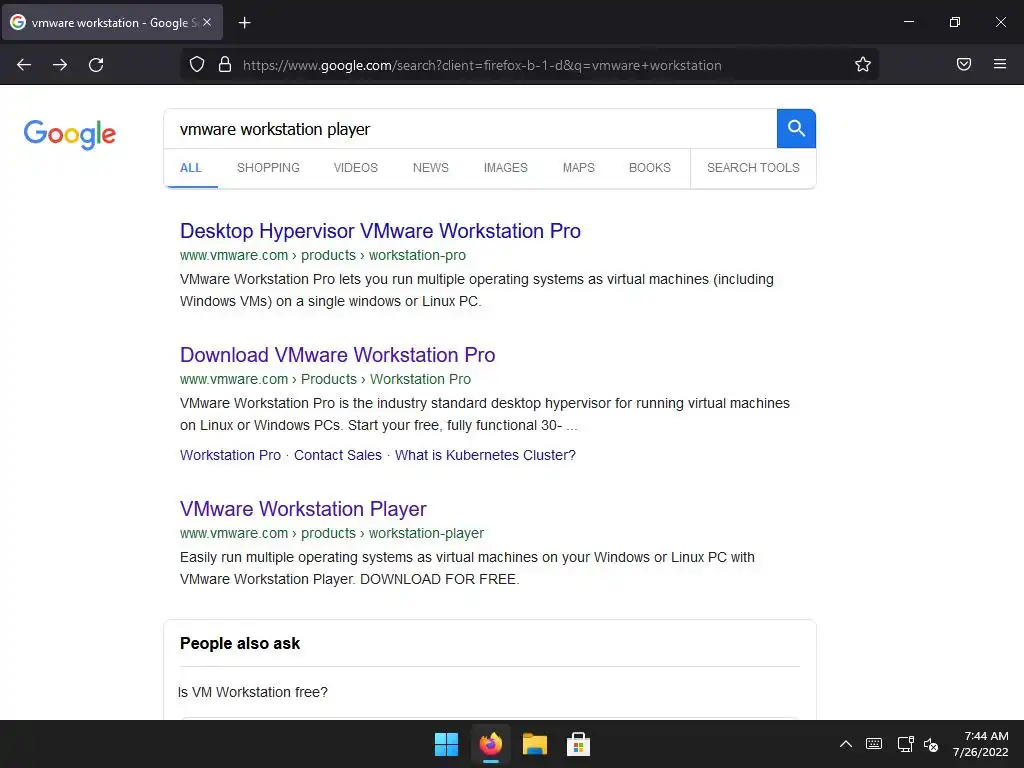
Task: Open Windows Start menu
Action: [447, 744]
